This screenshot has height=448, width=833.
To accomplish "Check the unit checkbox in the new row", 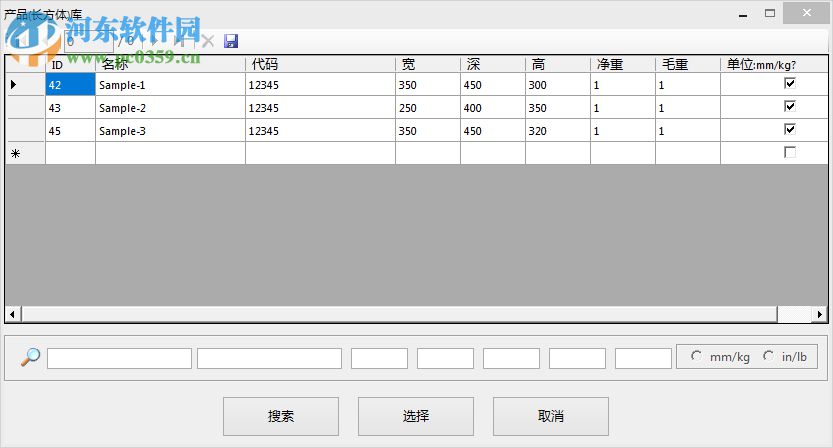I will click(789, 153).
